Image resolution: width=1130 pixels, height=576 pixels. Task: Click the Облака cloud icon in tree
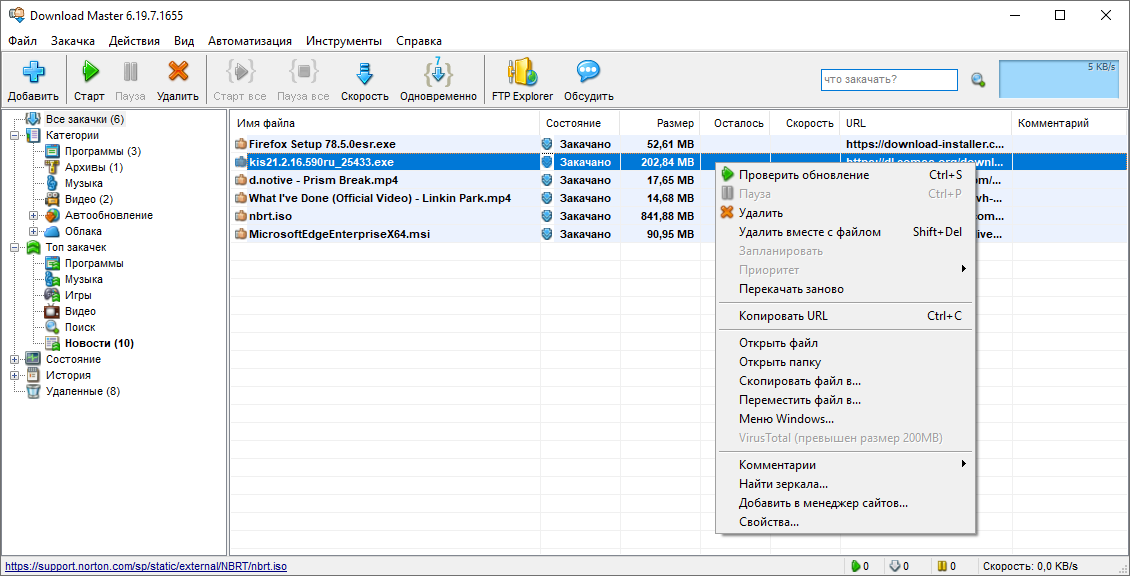(52, 231)
